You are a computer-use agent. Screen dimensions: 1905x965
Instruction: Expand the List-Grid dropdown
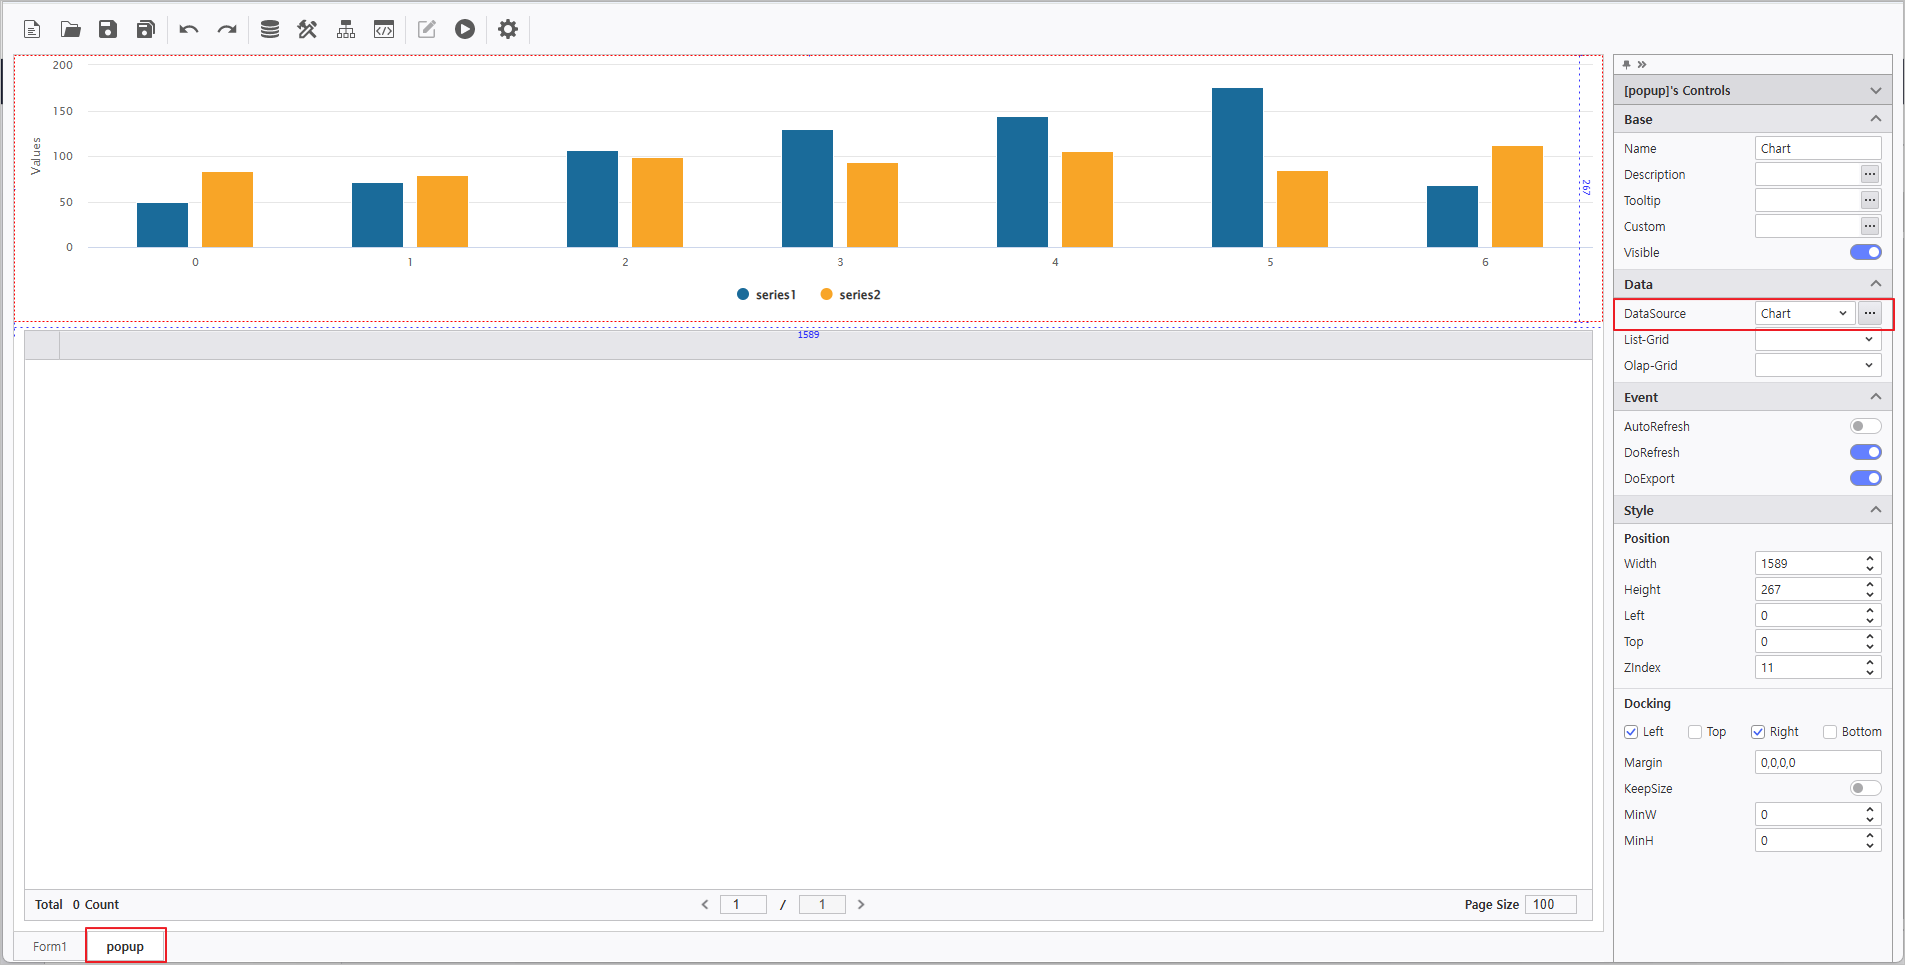pos(1817,340)
